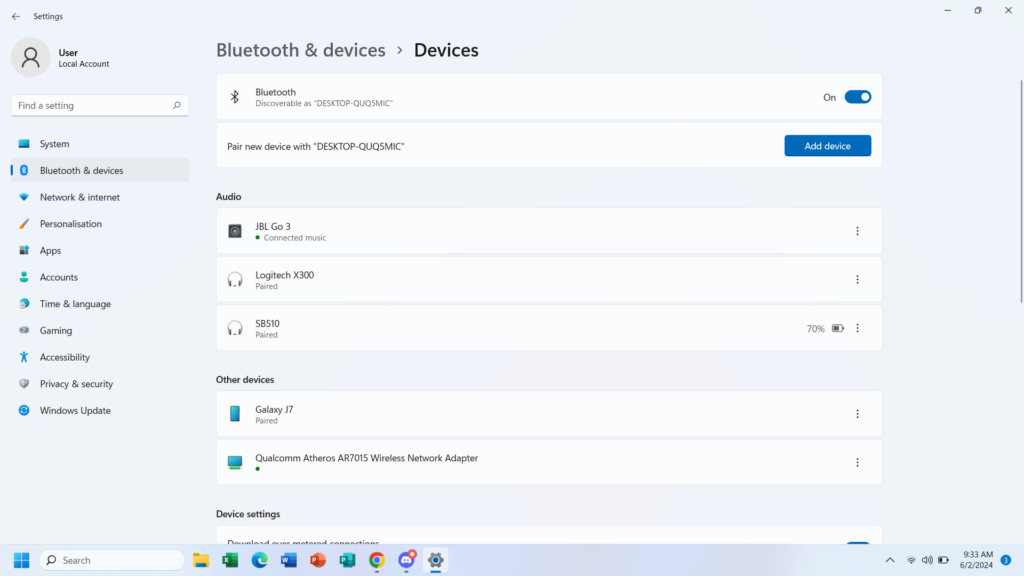The image size is (1024, 576).
Task: Click the Galaxy J7 phone icon
Action: click(235, 414)
